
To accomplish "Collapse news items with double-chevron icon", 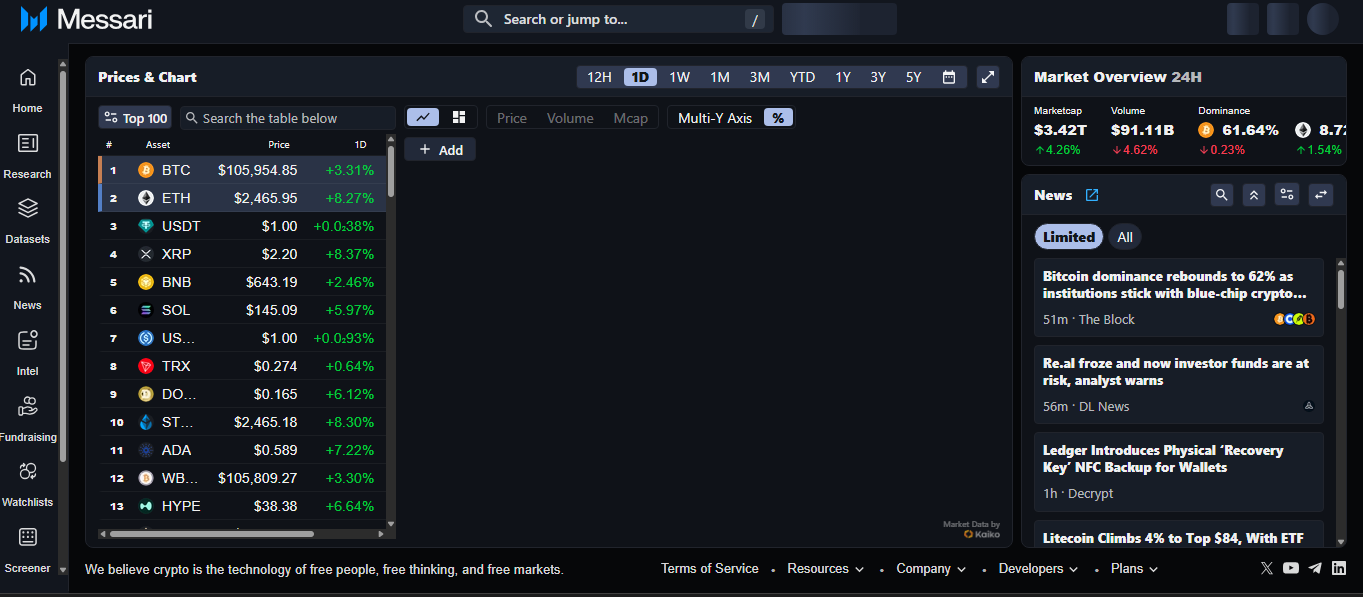I will coord(1254,195).
